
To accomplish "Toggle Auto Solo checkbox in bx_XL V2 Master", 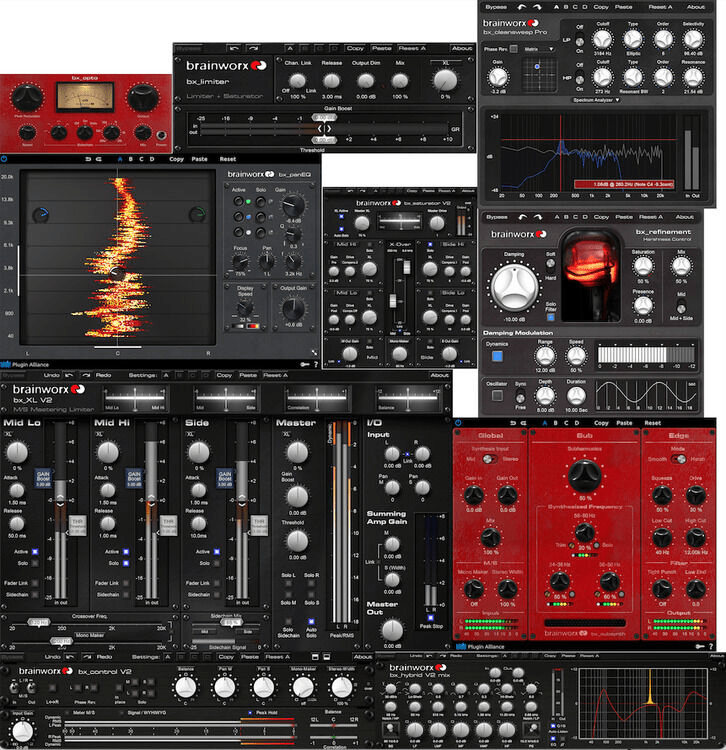I will point(311,621).
